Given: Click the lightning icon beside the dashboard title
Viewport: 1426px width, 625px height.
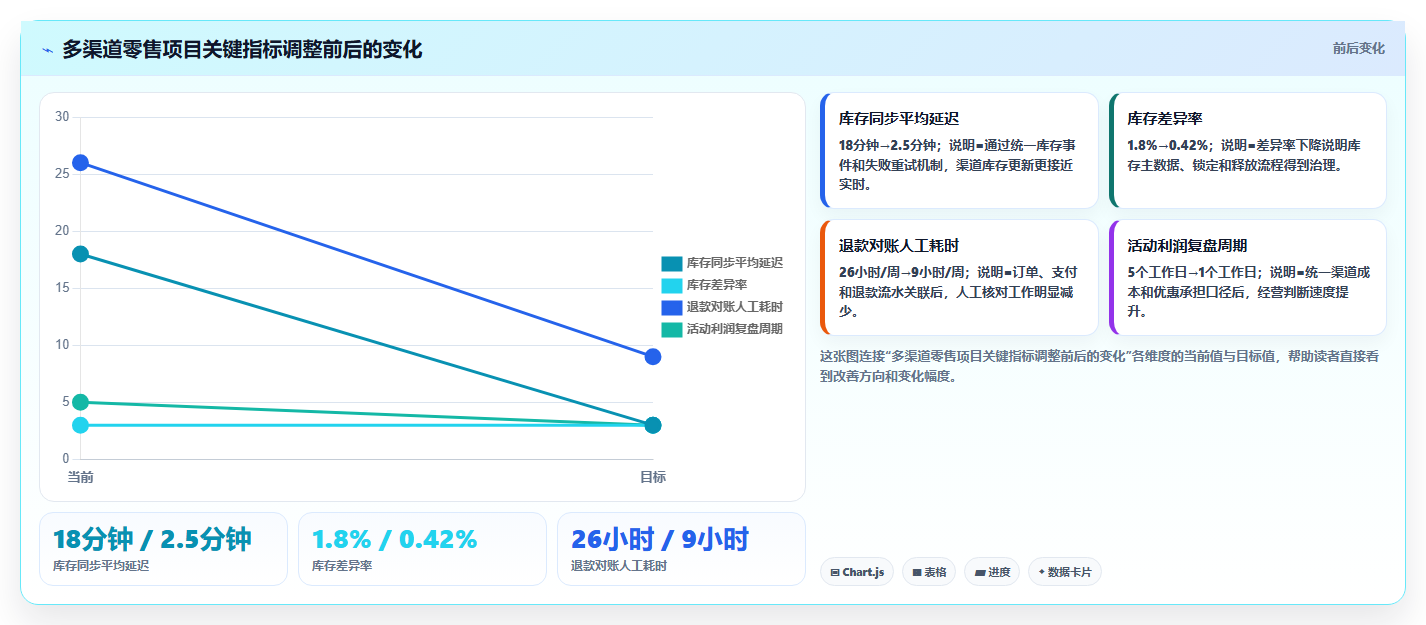Looking at the screenshot, I should (48, 50).
